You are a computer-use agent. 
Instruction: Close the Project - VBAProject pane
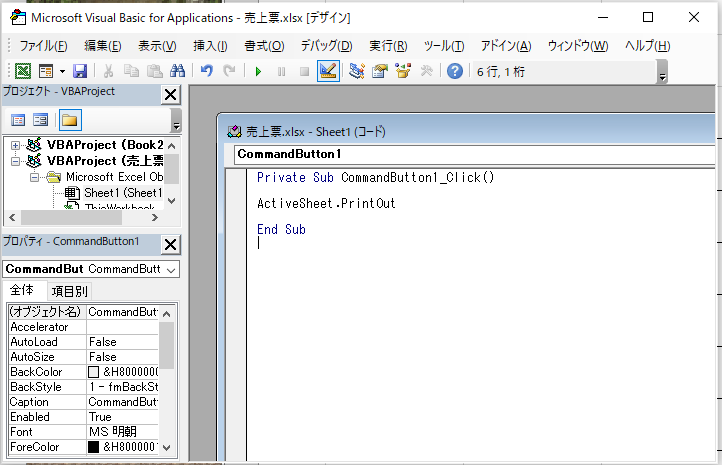pos(170,94)
